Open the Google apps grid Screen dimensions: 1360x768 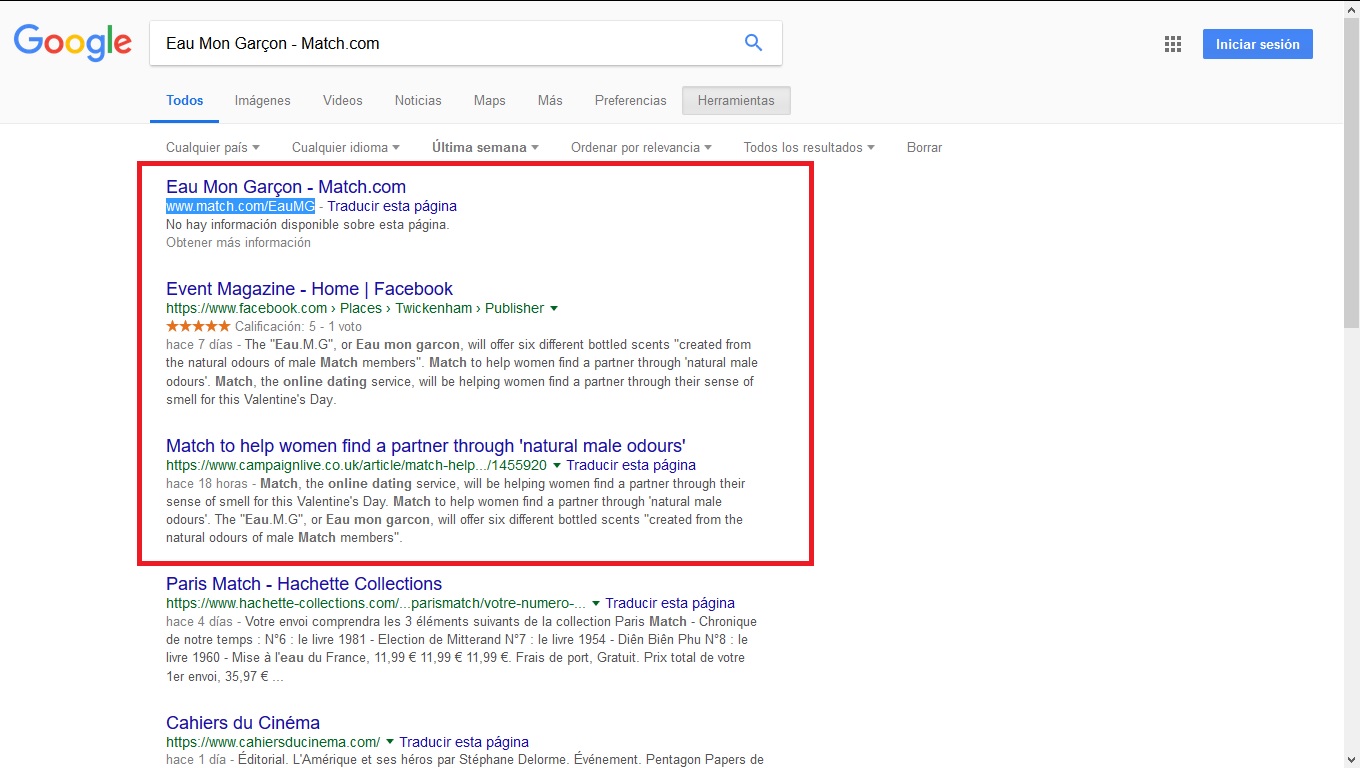click(x=1173, y=44)
